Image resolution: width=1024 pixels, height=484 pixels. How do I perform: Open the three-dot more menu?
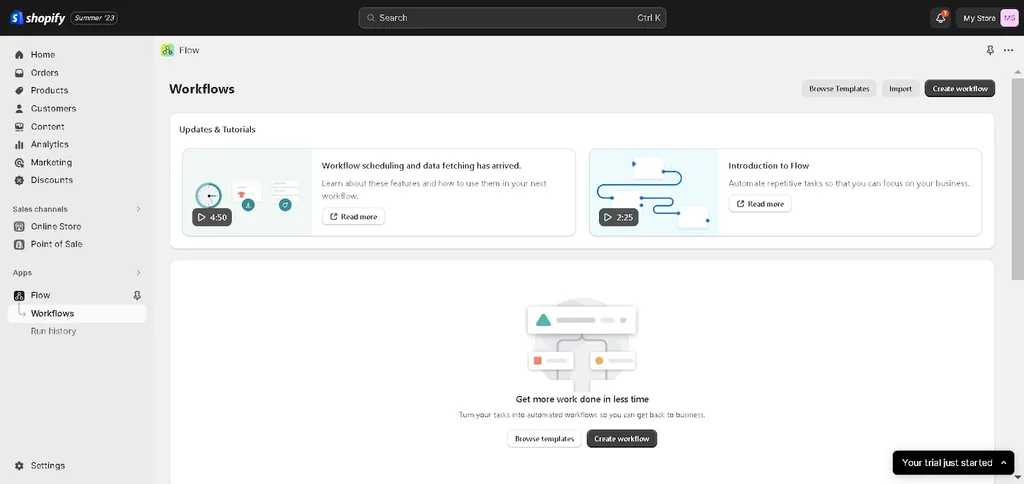point(1008,50)
